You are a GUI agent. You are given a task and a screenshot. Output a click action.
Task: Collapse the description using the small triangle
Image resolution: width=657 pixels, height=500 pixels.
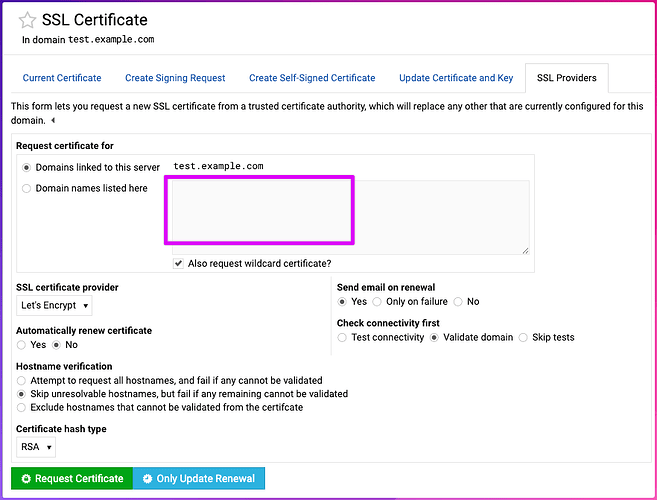[x=52, y=121]
